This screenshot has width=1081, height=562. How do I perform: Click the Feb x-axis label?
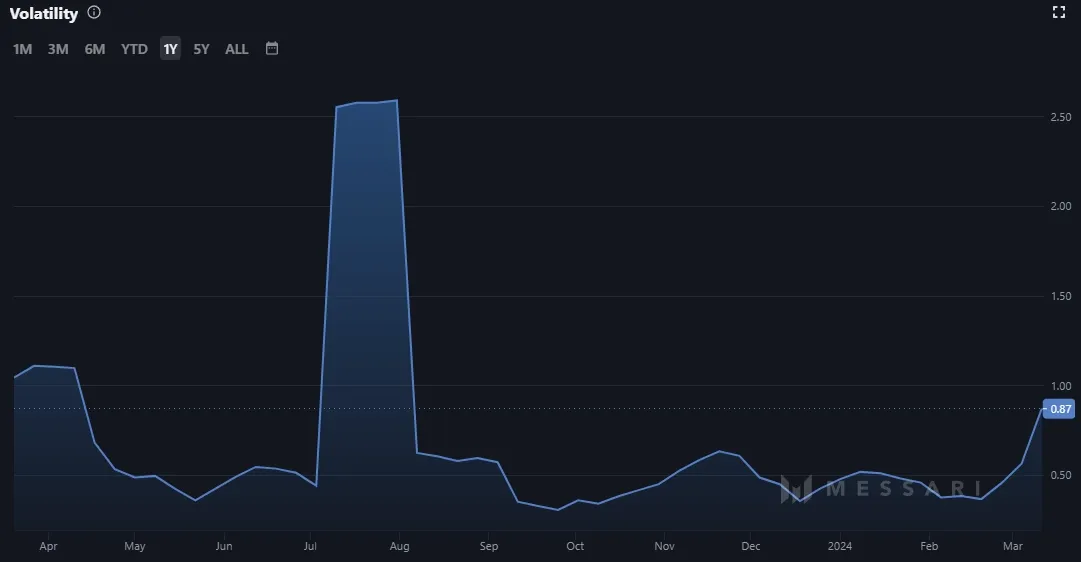[929, 546]
